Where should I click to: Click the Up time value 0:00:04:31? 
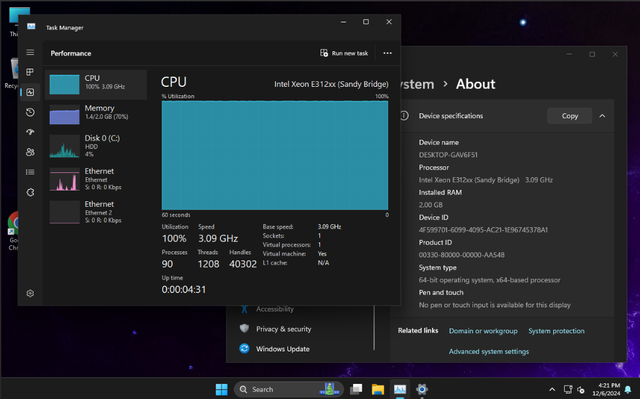pos(184,289)
